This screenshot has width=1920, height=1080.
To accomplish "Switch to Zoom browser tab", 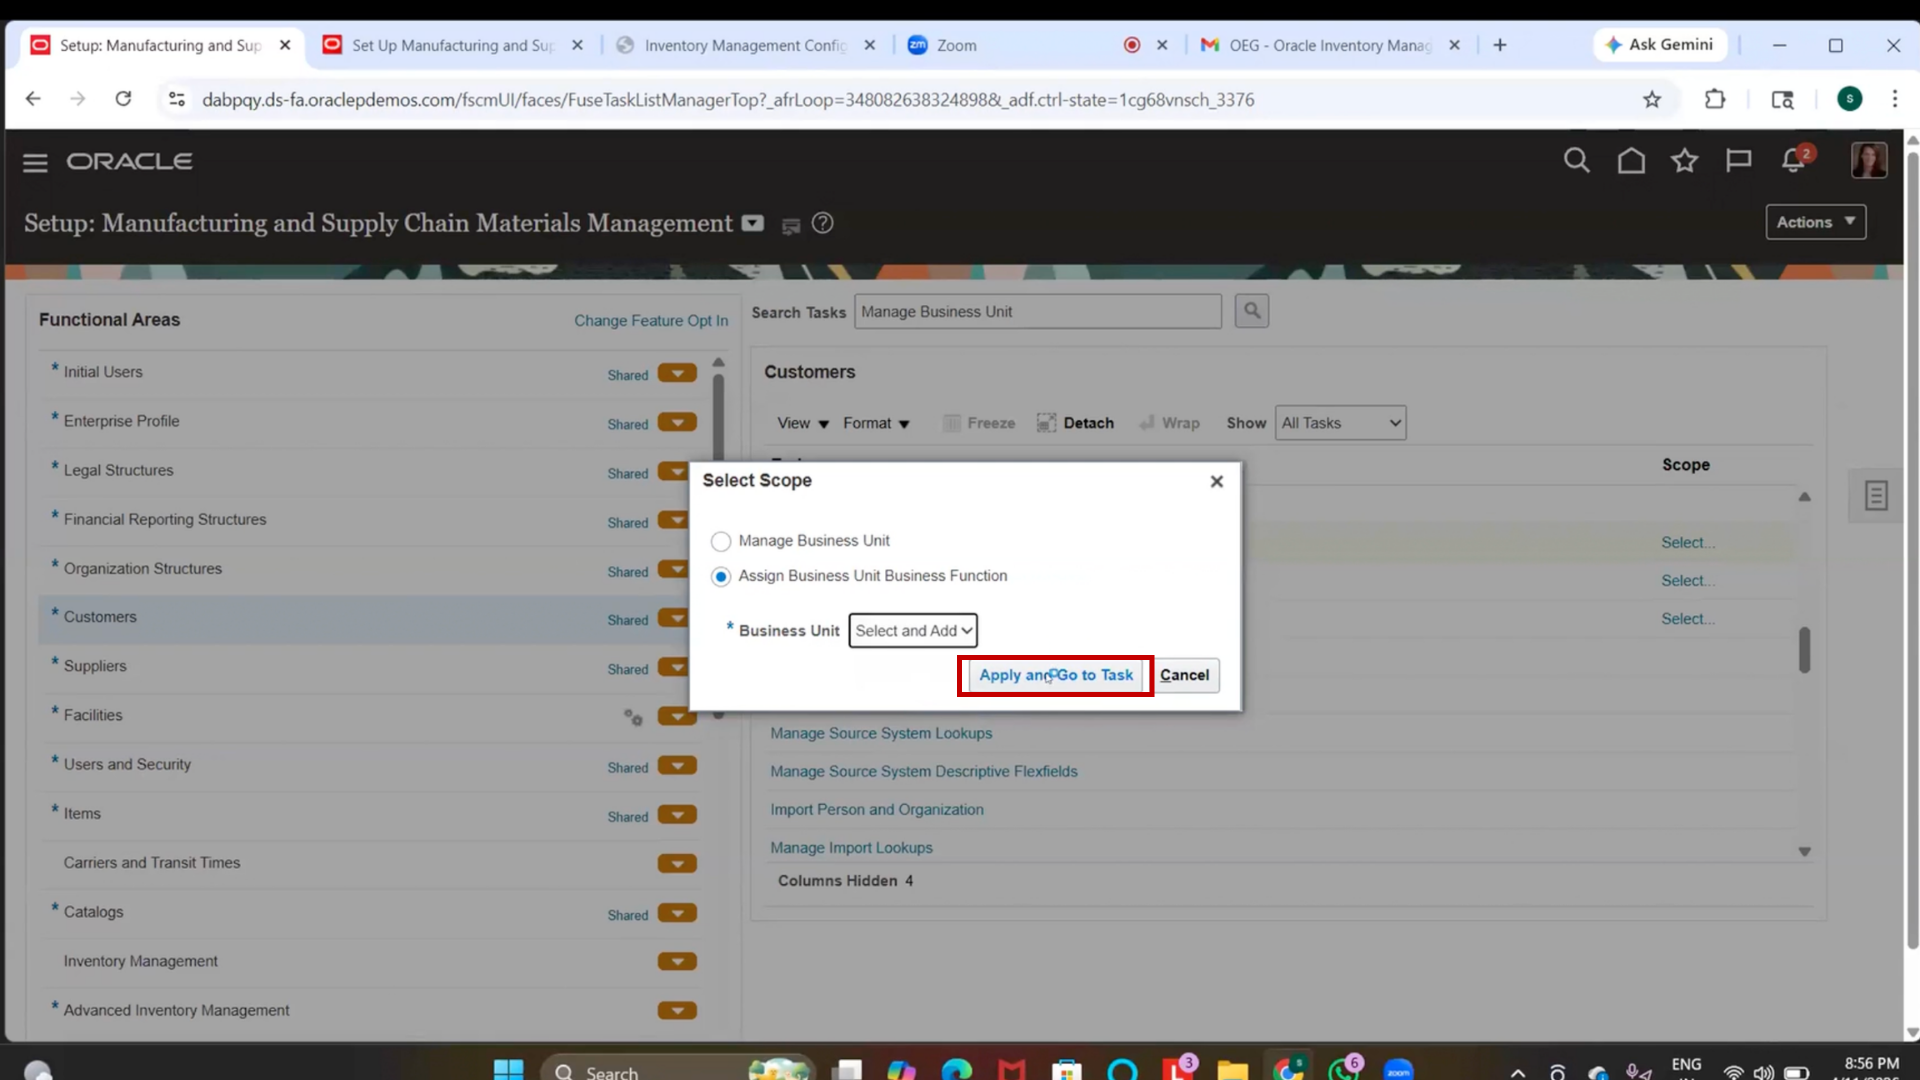I will tap(1037, 45).
